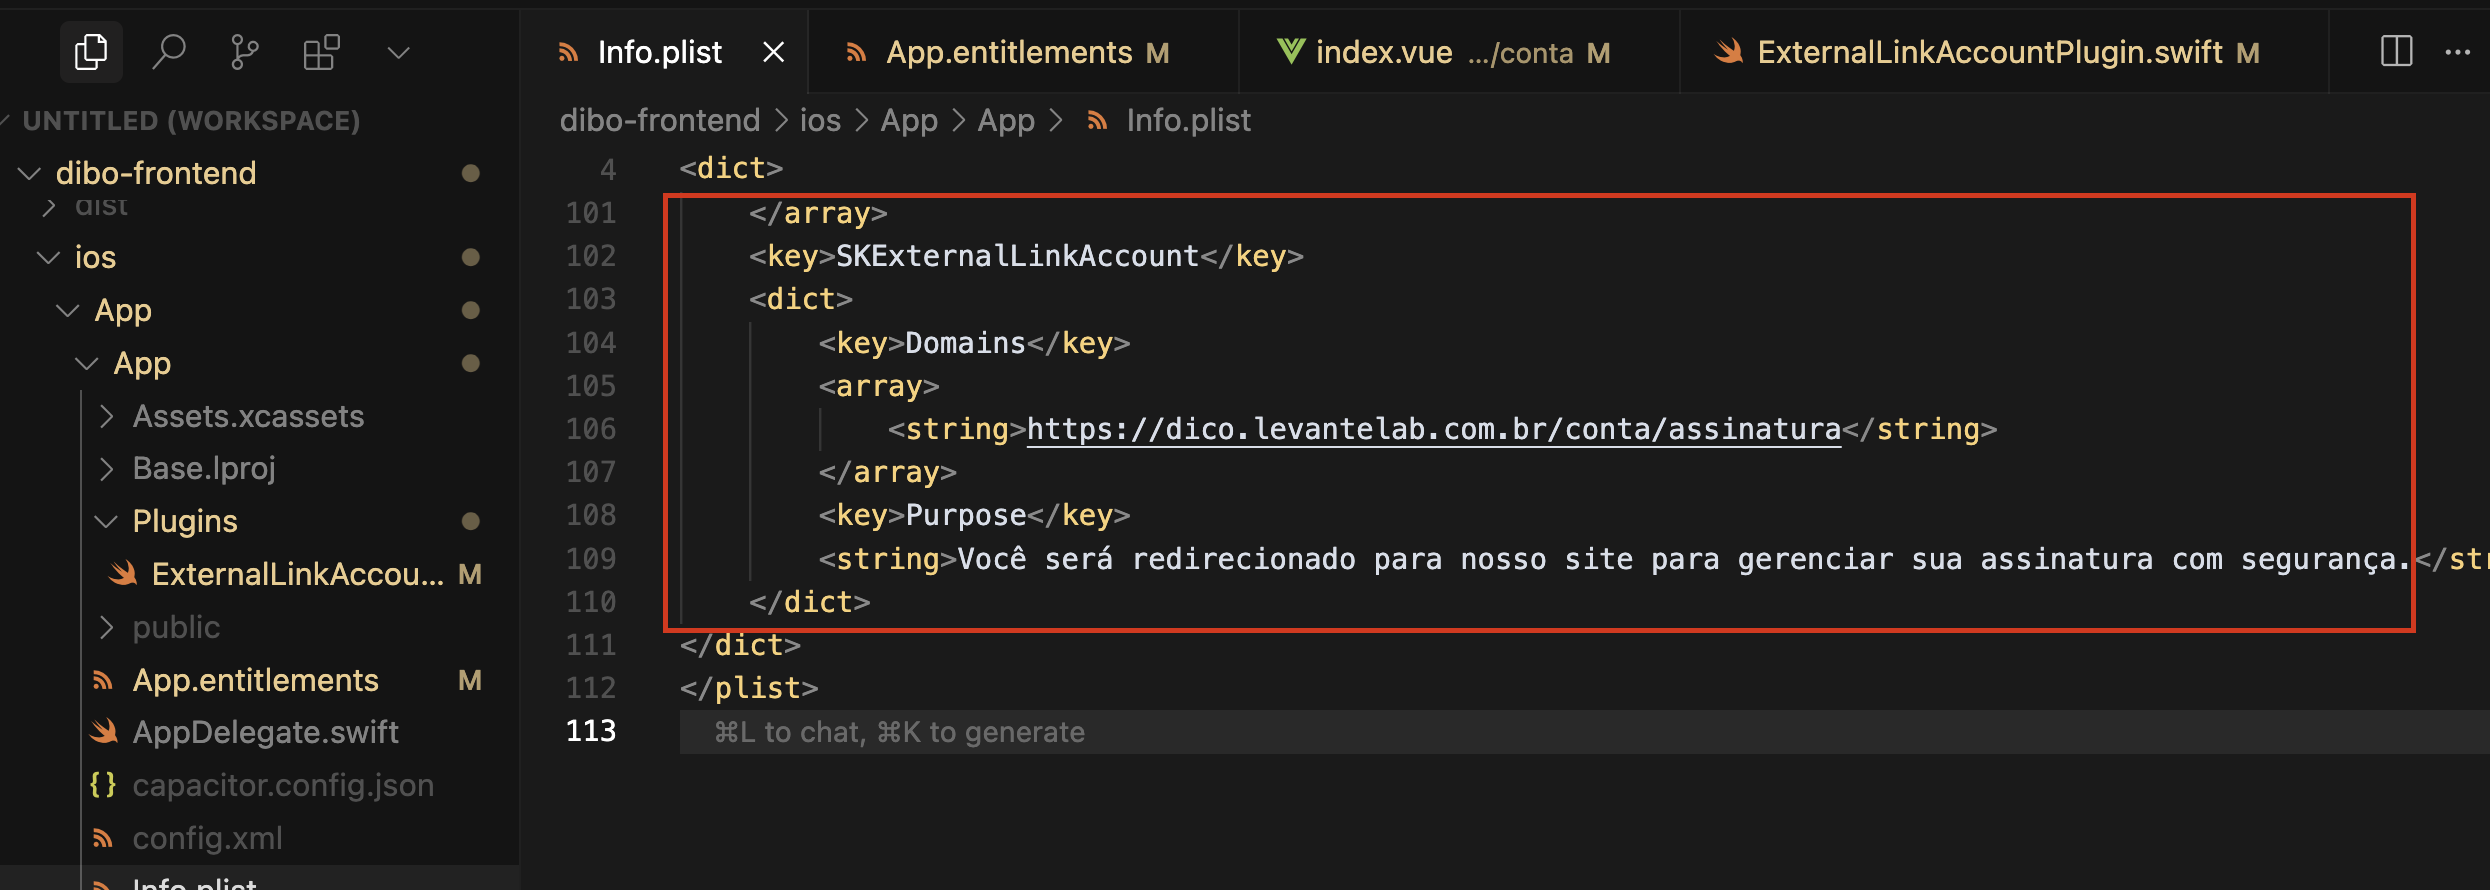Switch to ExternalLinkAccountPlugin.swift tab
Viewport: 2490px width, 890px height.
click(x=1989, y=52)
